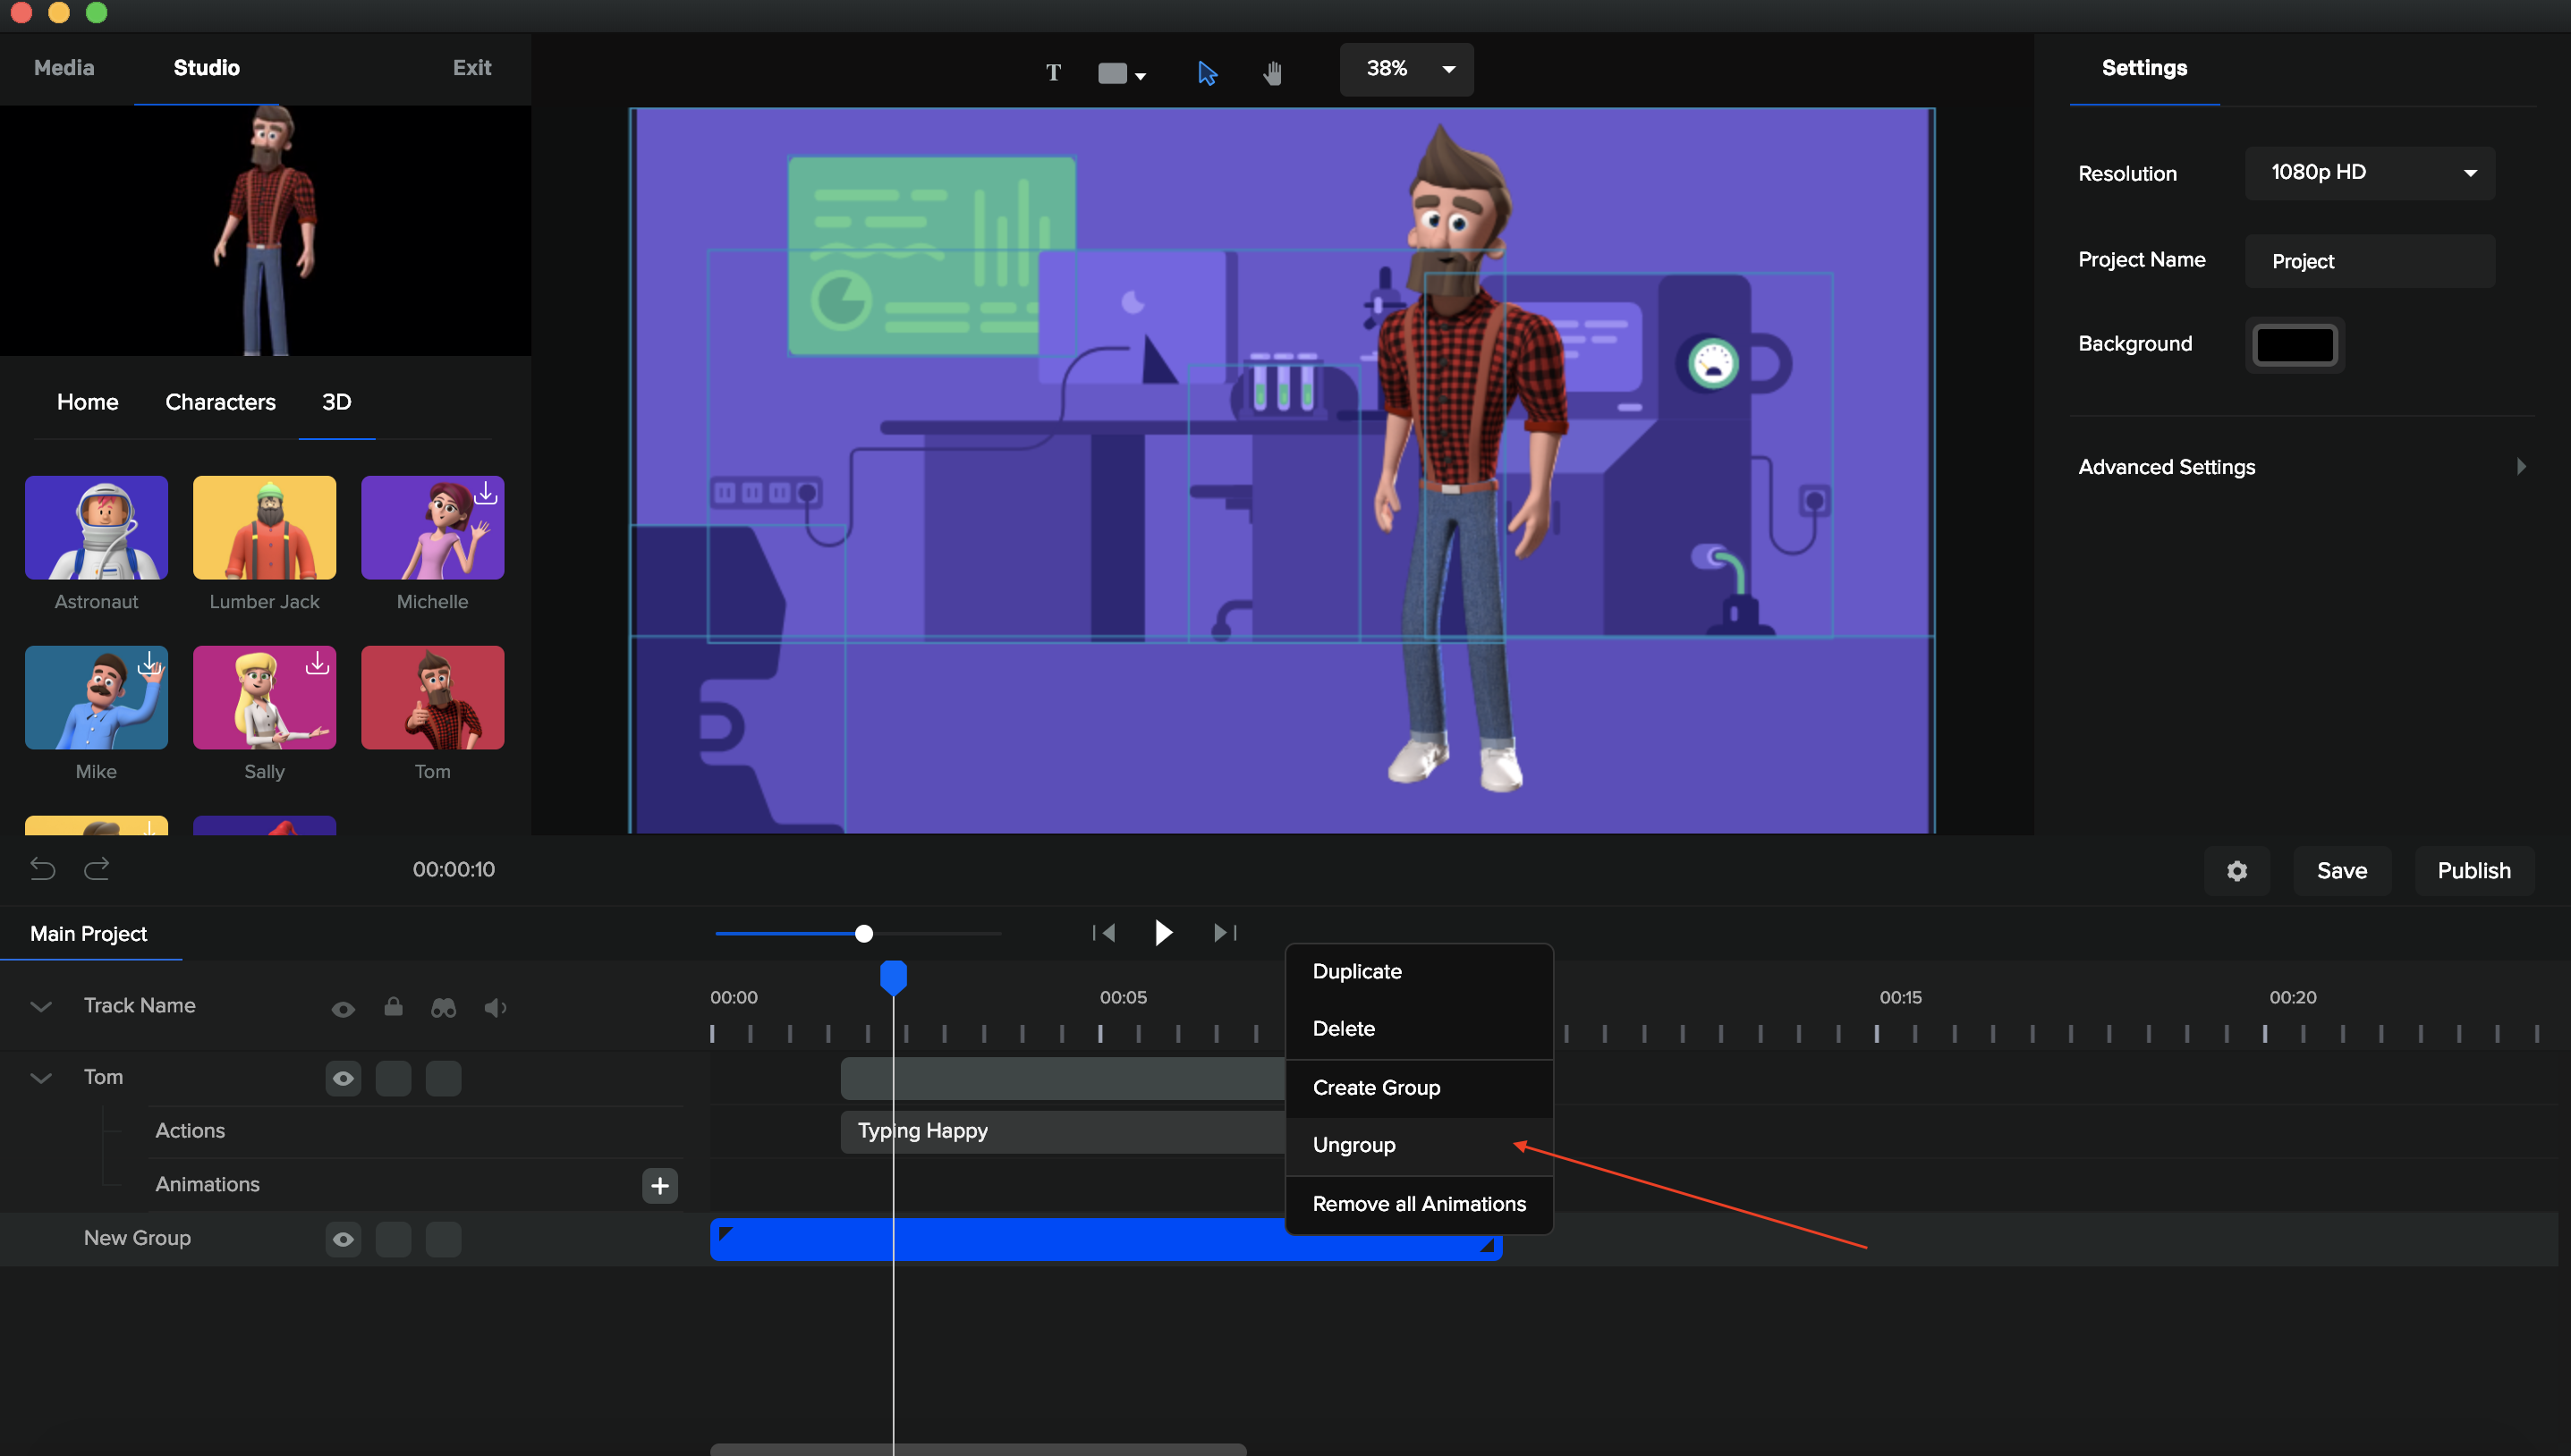Open the Settings panel tab

tap(2143, 68)
